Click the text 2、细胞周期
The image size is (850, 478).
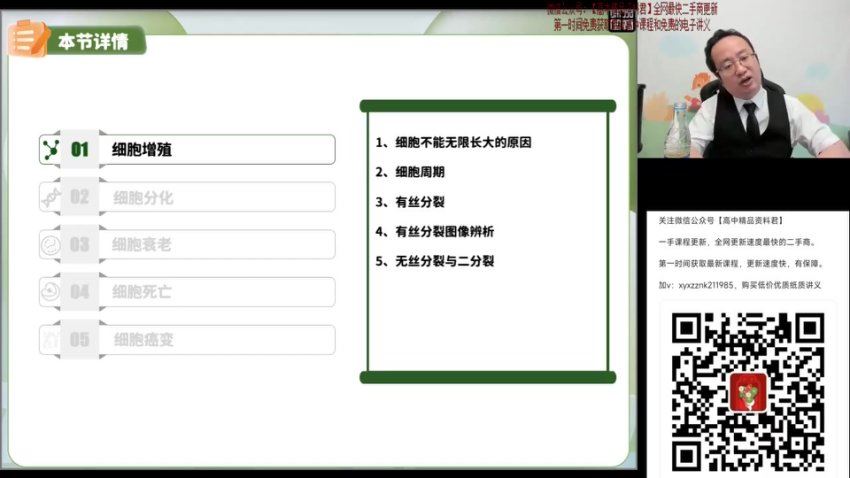click(410, 172)
